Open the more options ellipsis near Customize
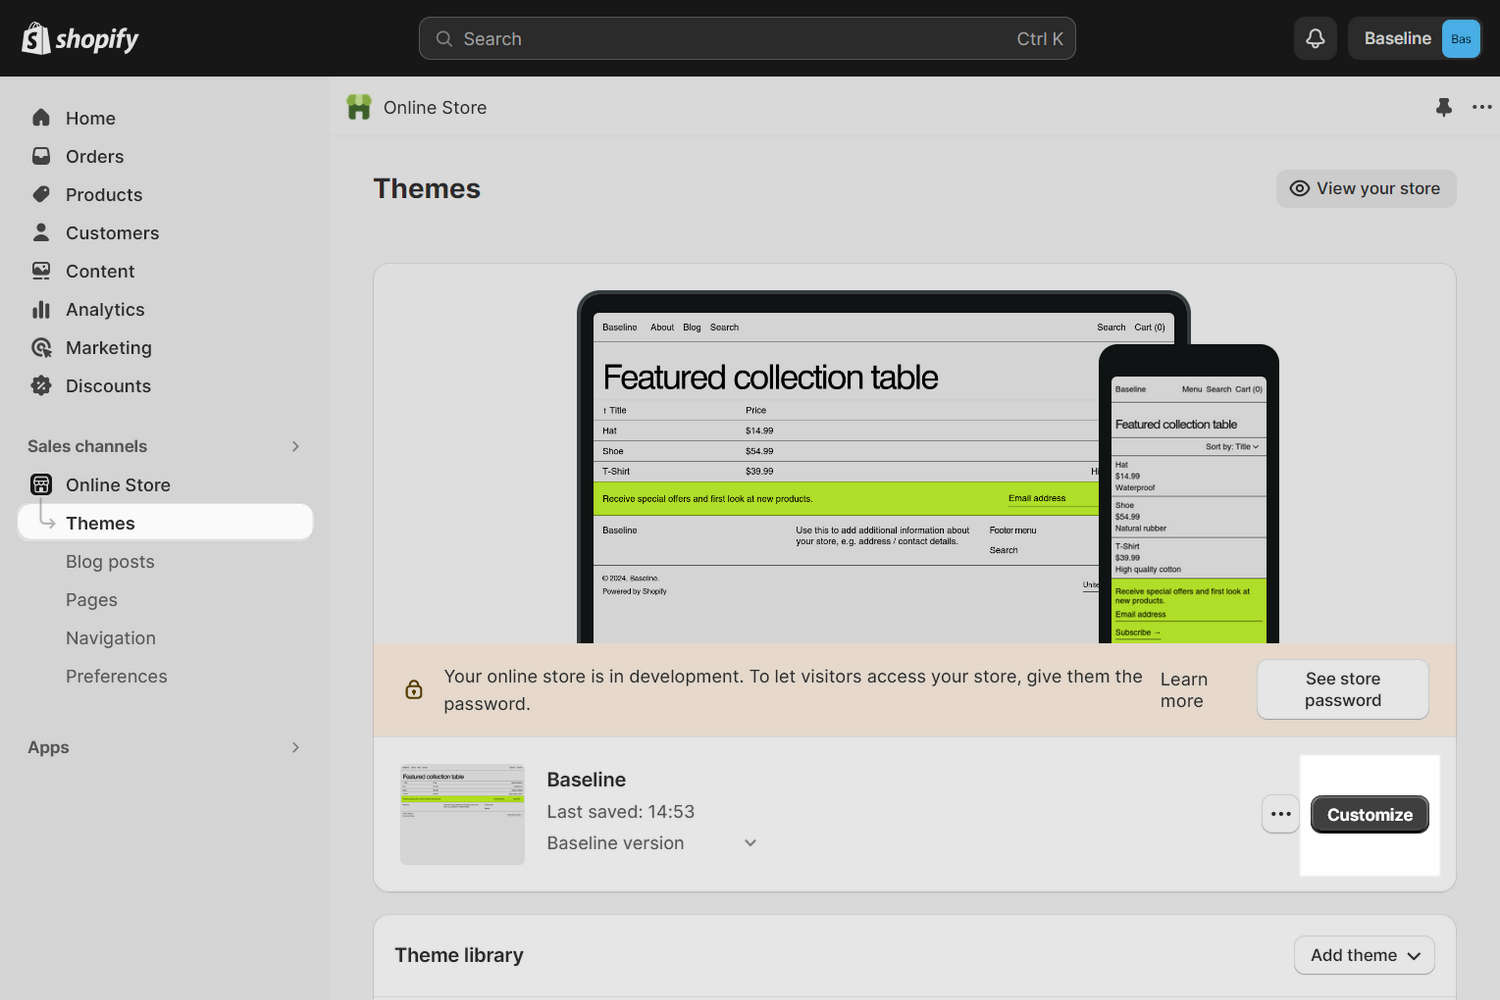Viewport: 1500px width, 1000px height. pos(1280,814)
